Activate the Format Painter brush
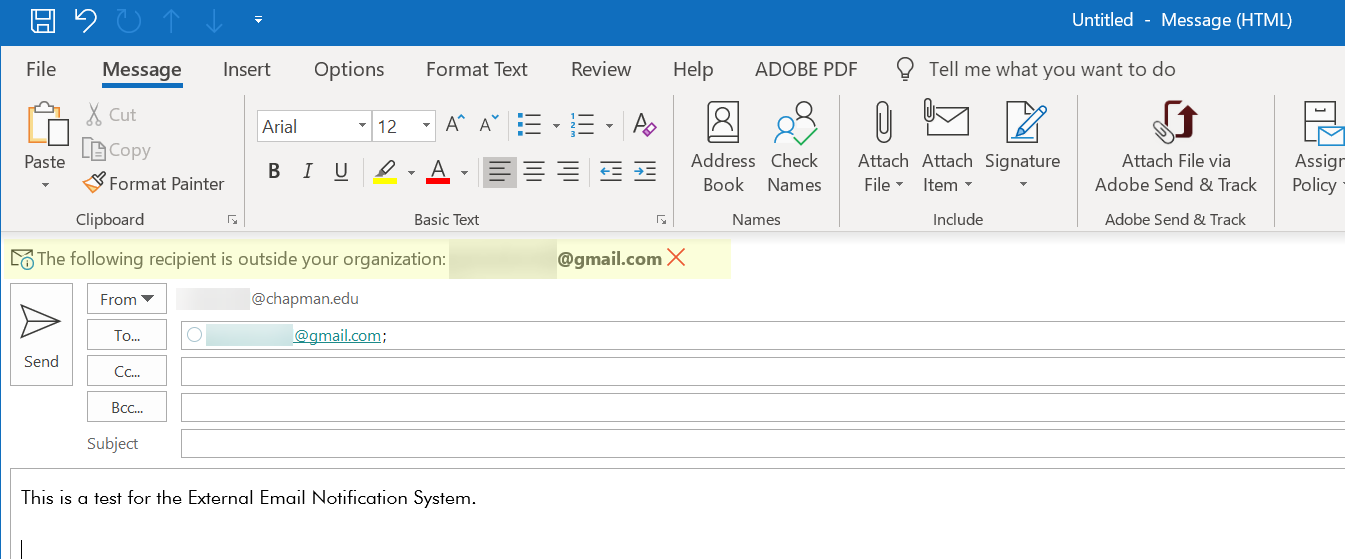 154,183
